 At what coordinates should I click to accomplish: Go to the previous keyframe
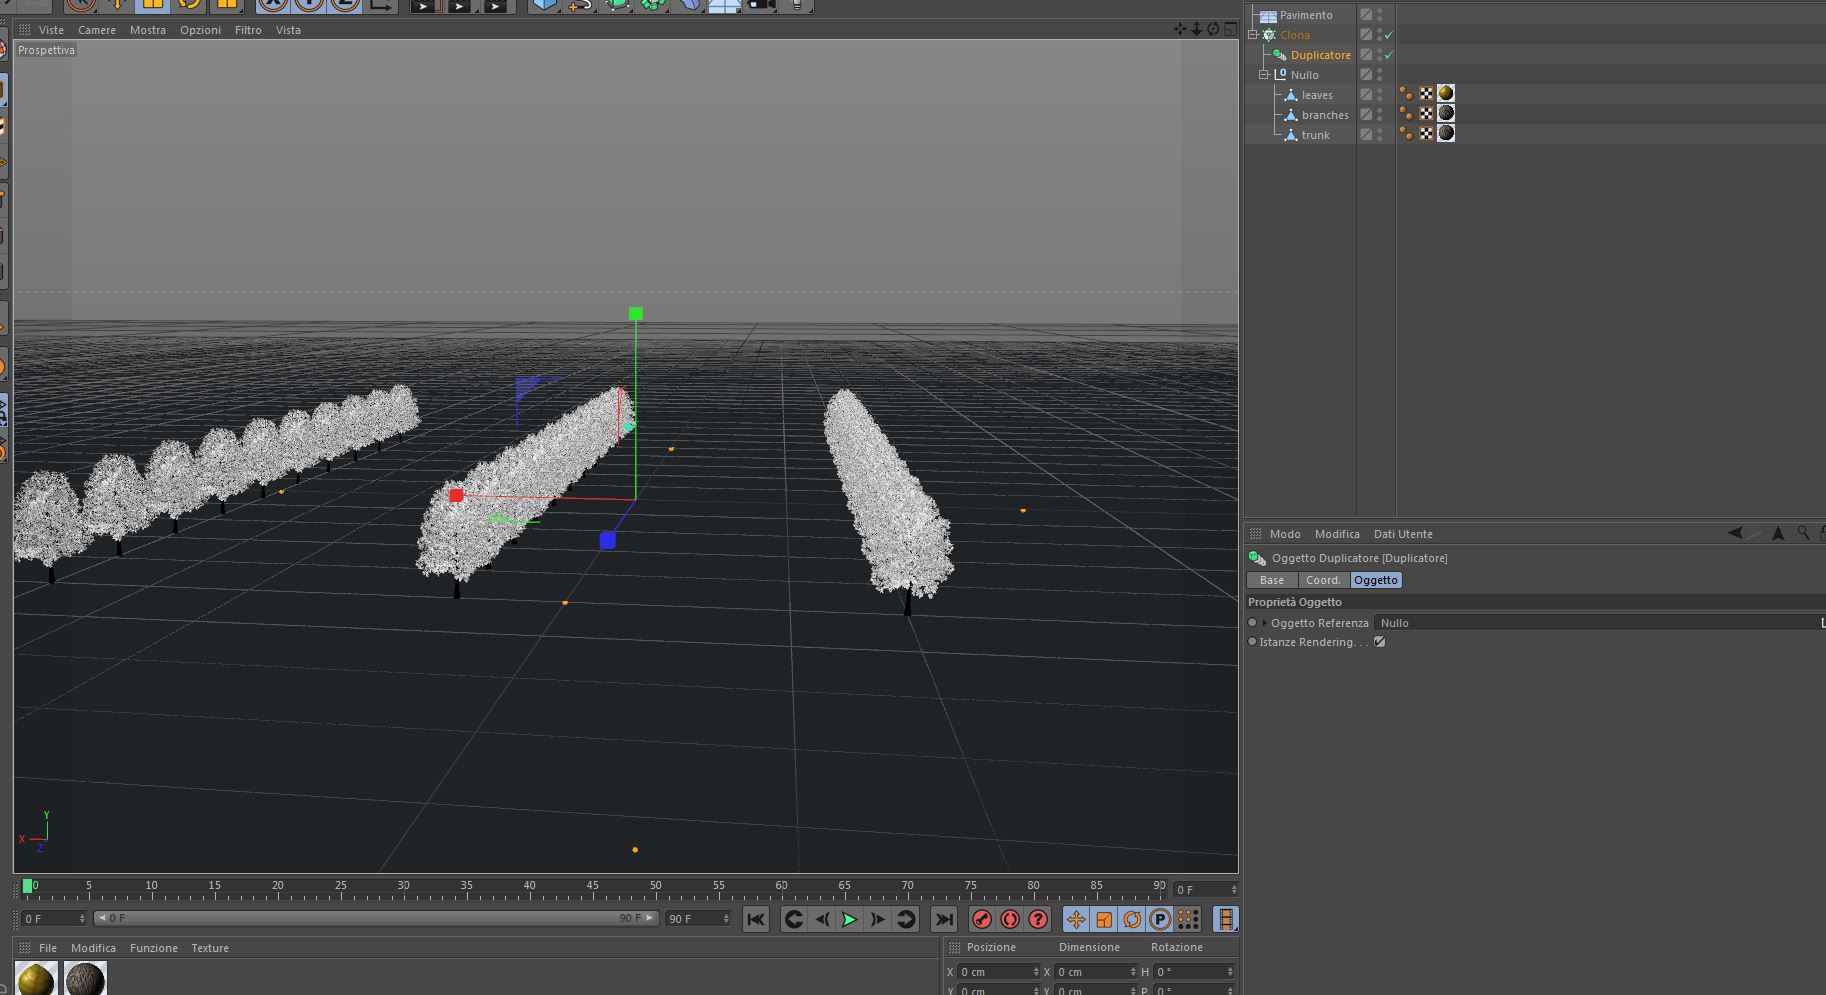793,919
